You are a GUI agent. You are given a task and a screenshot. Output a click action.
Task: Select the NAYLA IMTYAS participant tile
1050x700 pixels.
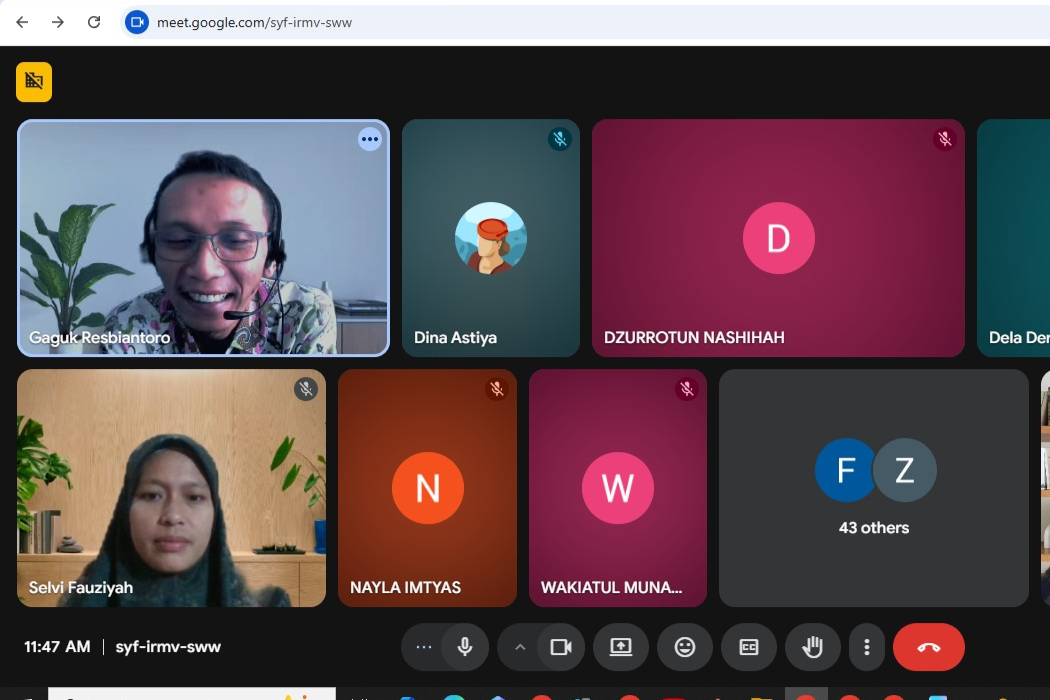[x=427, y=488]
